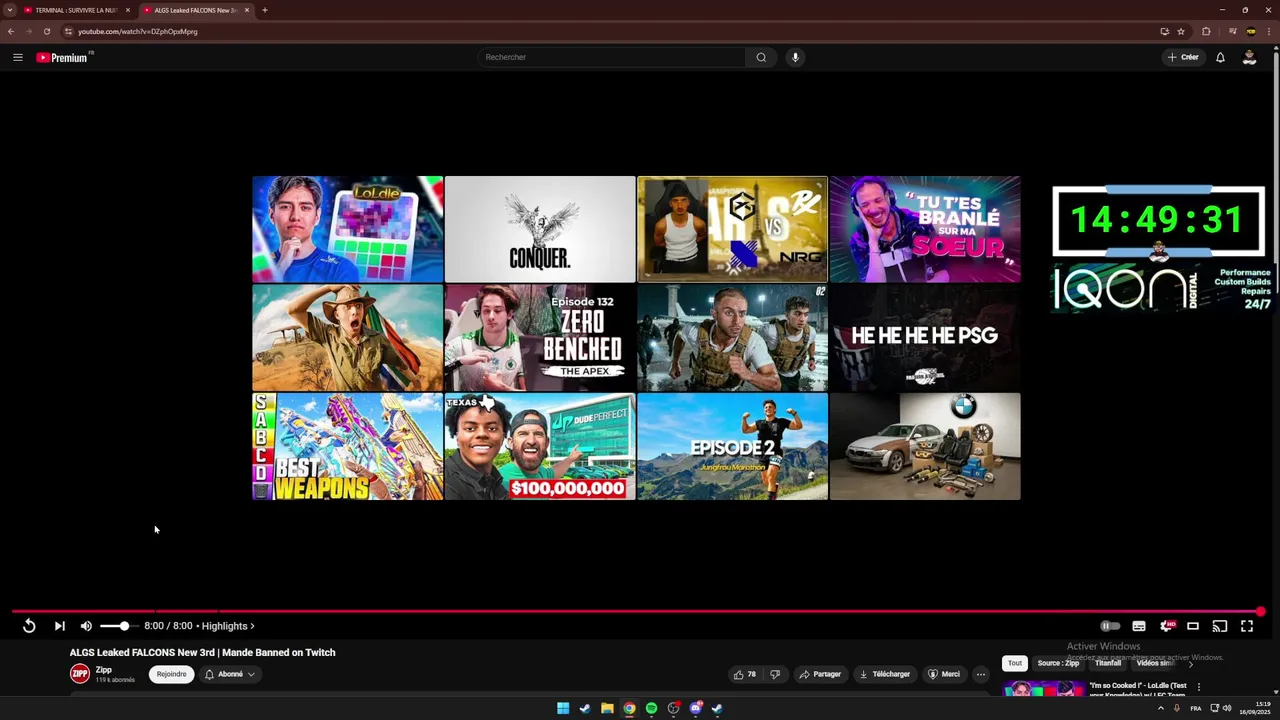Screen dimensions: 1280x720
Task: Open the Abonné subscription dropdown
Action: (x=230, y=674)
